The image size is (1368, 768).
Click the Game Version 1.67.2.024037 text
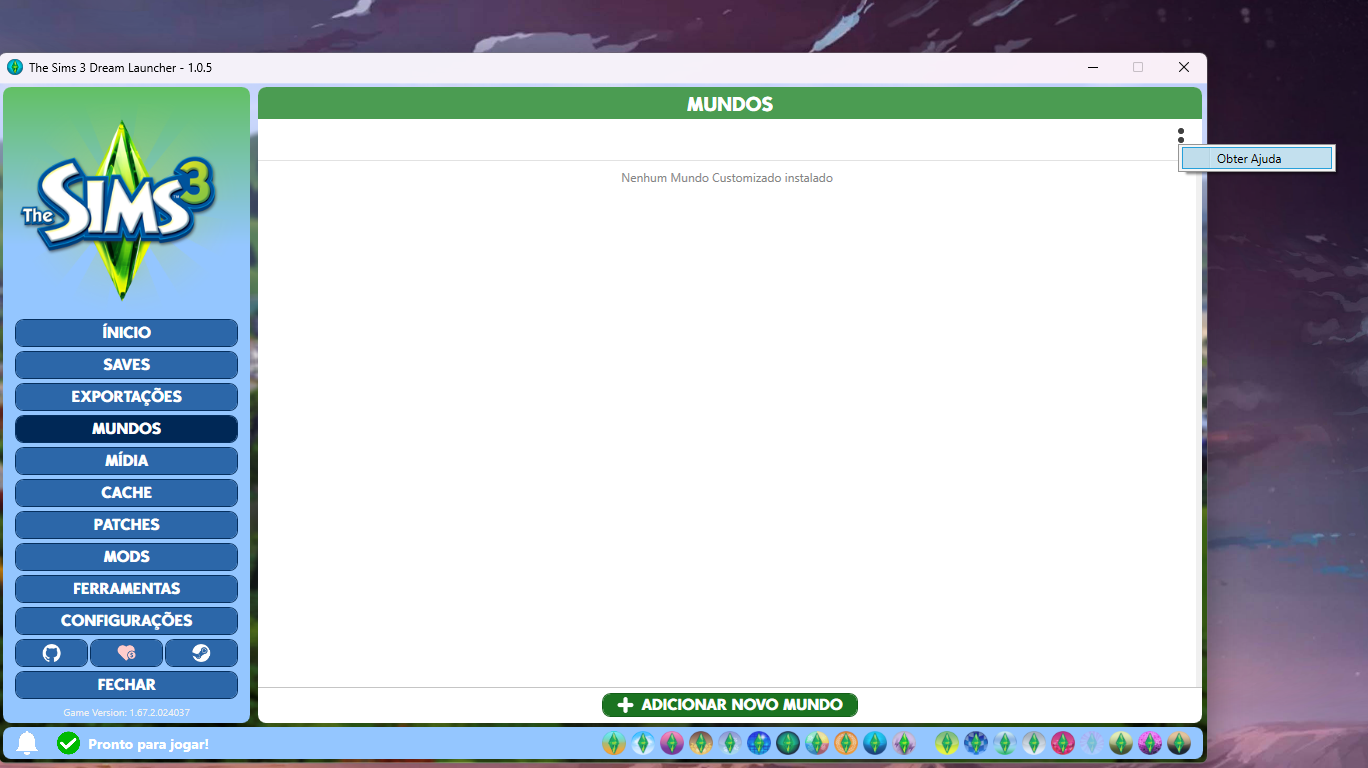126,713
